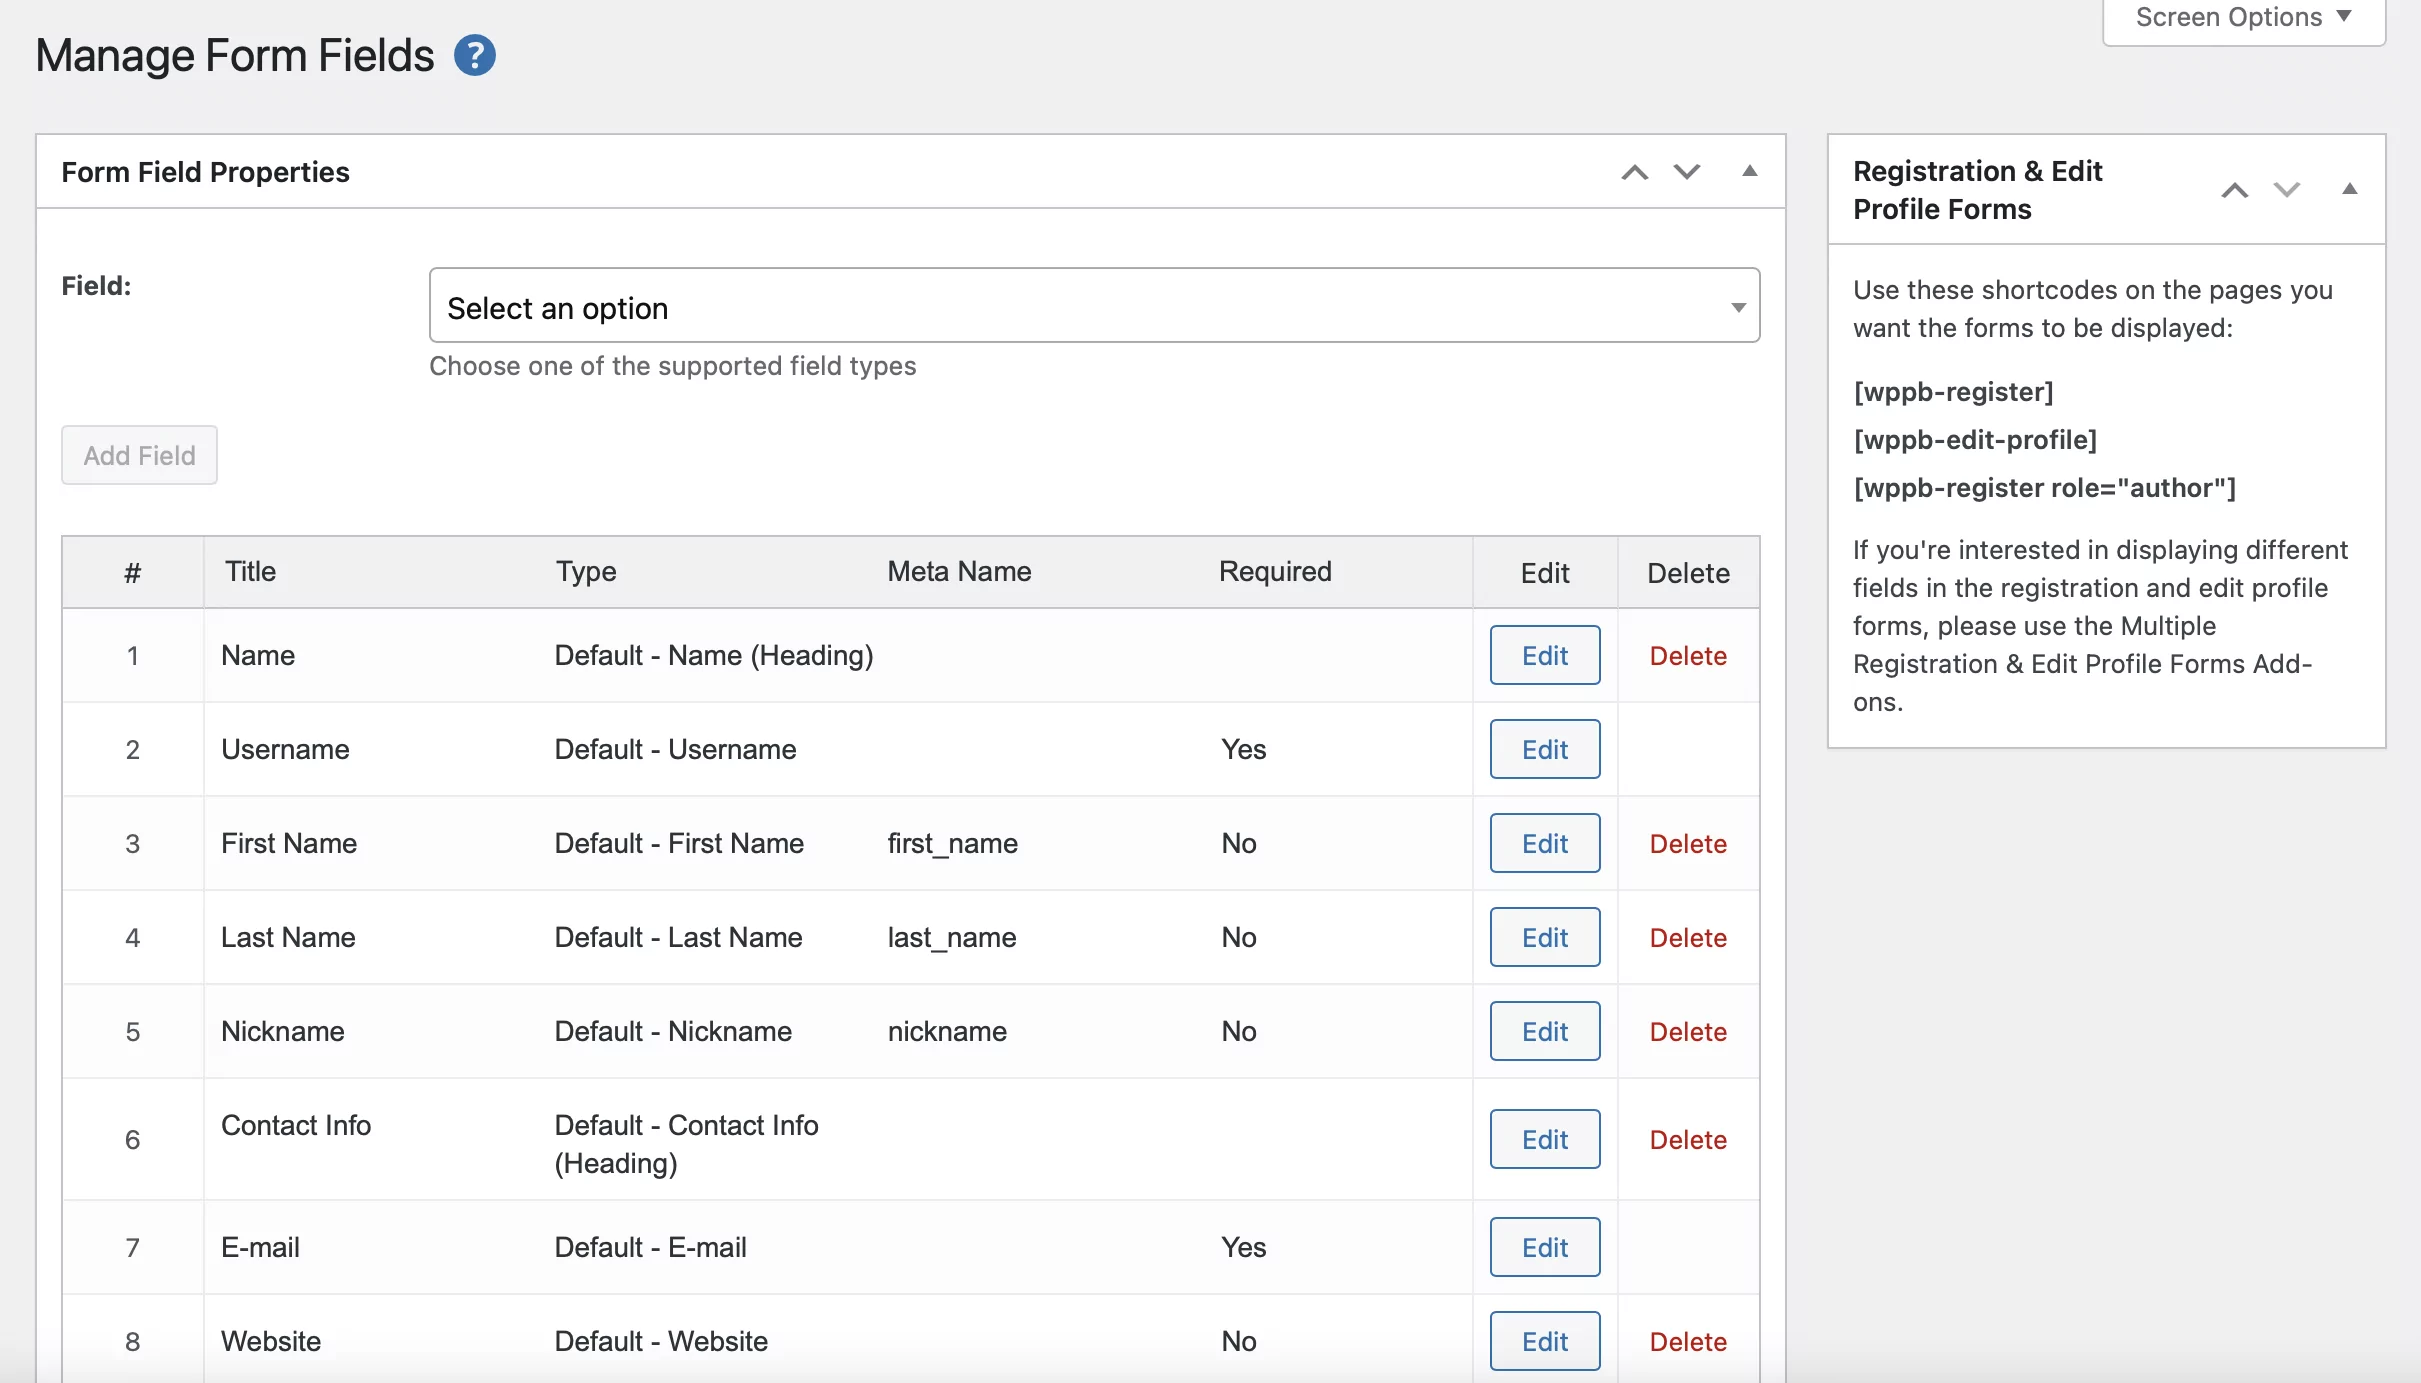Image resolution: width=2421 pixels, height=1383 pixels.
Task: Delete the First Name field
Action: click(1687, 844)
